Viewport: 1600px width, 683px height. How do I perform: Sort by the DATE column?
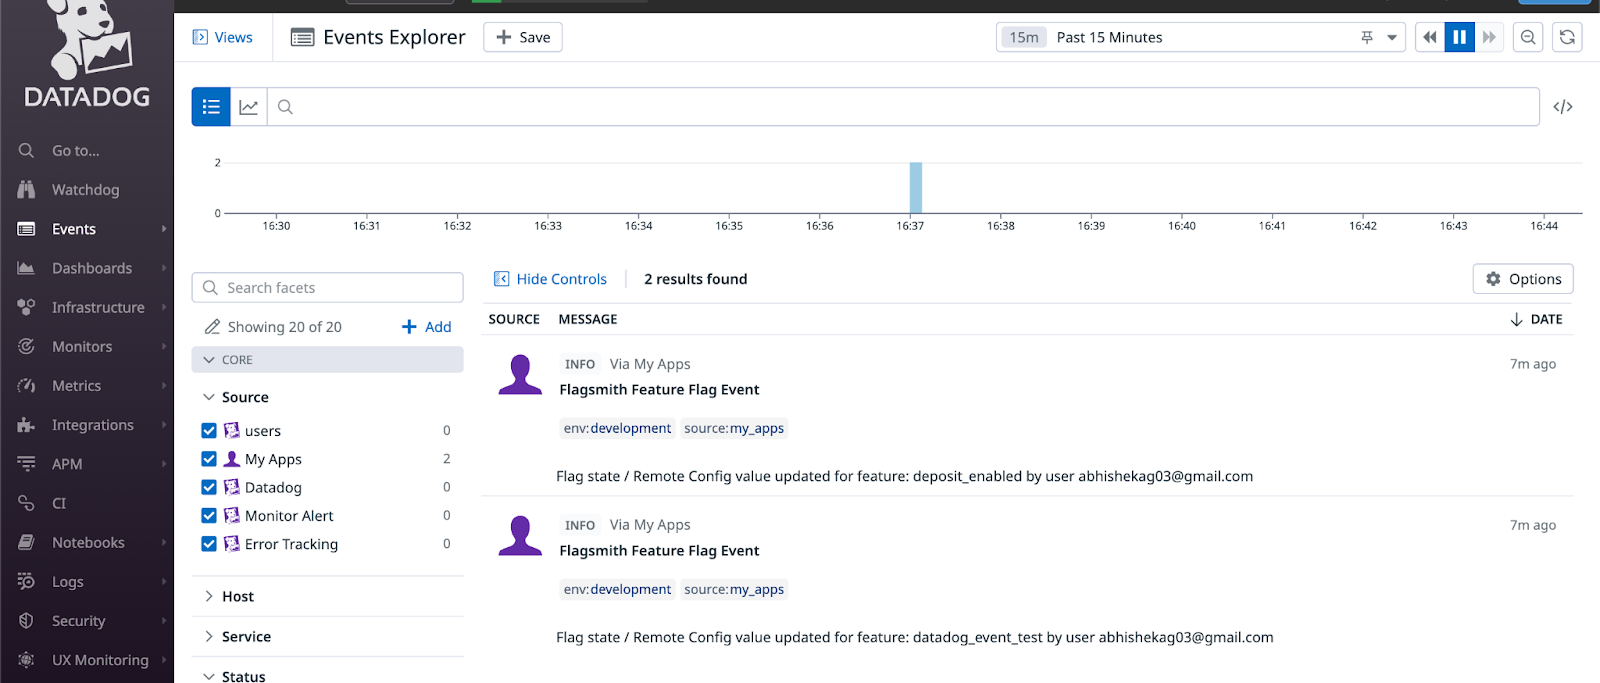1536,319
